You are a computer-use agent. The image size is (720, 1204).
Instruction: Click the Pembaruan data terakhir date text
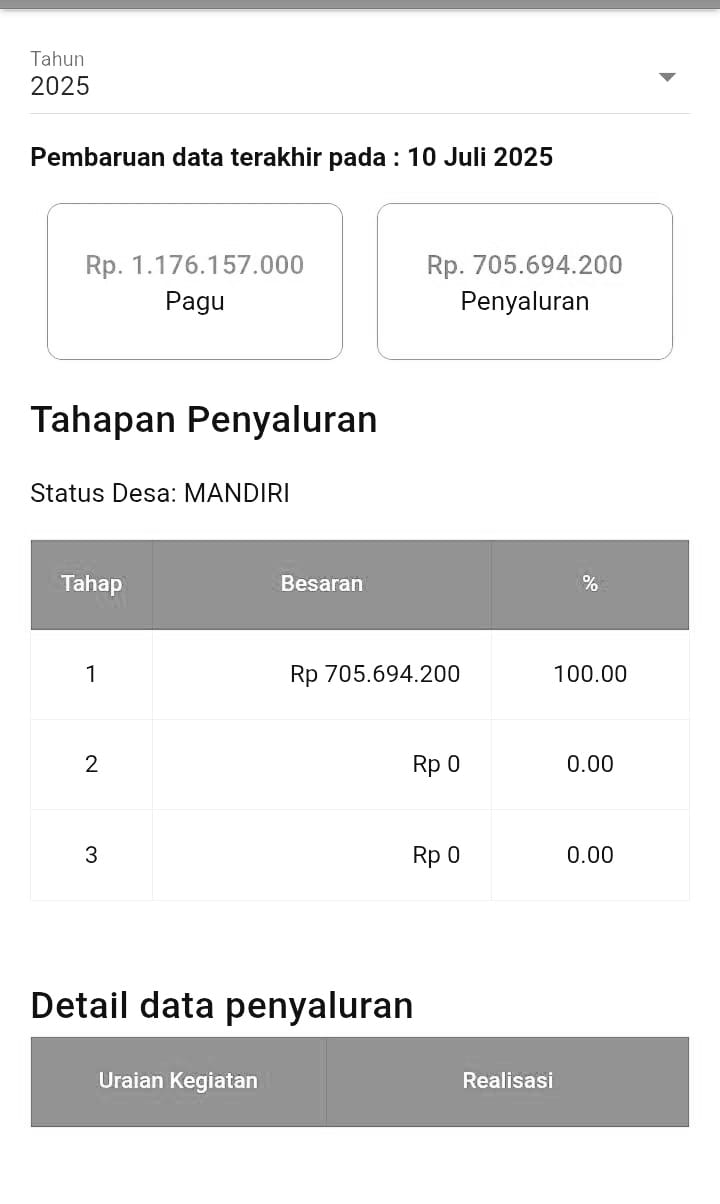tap(291, 157)
